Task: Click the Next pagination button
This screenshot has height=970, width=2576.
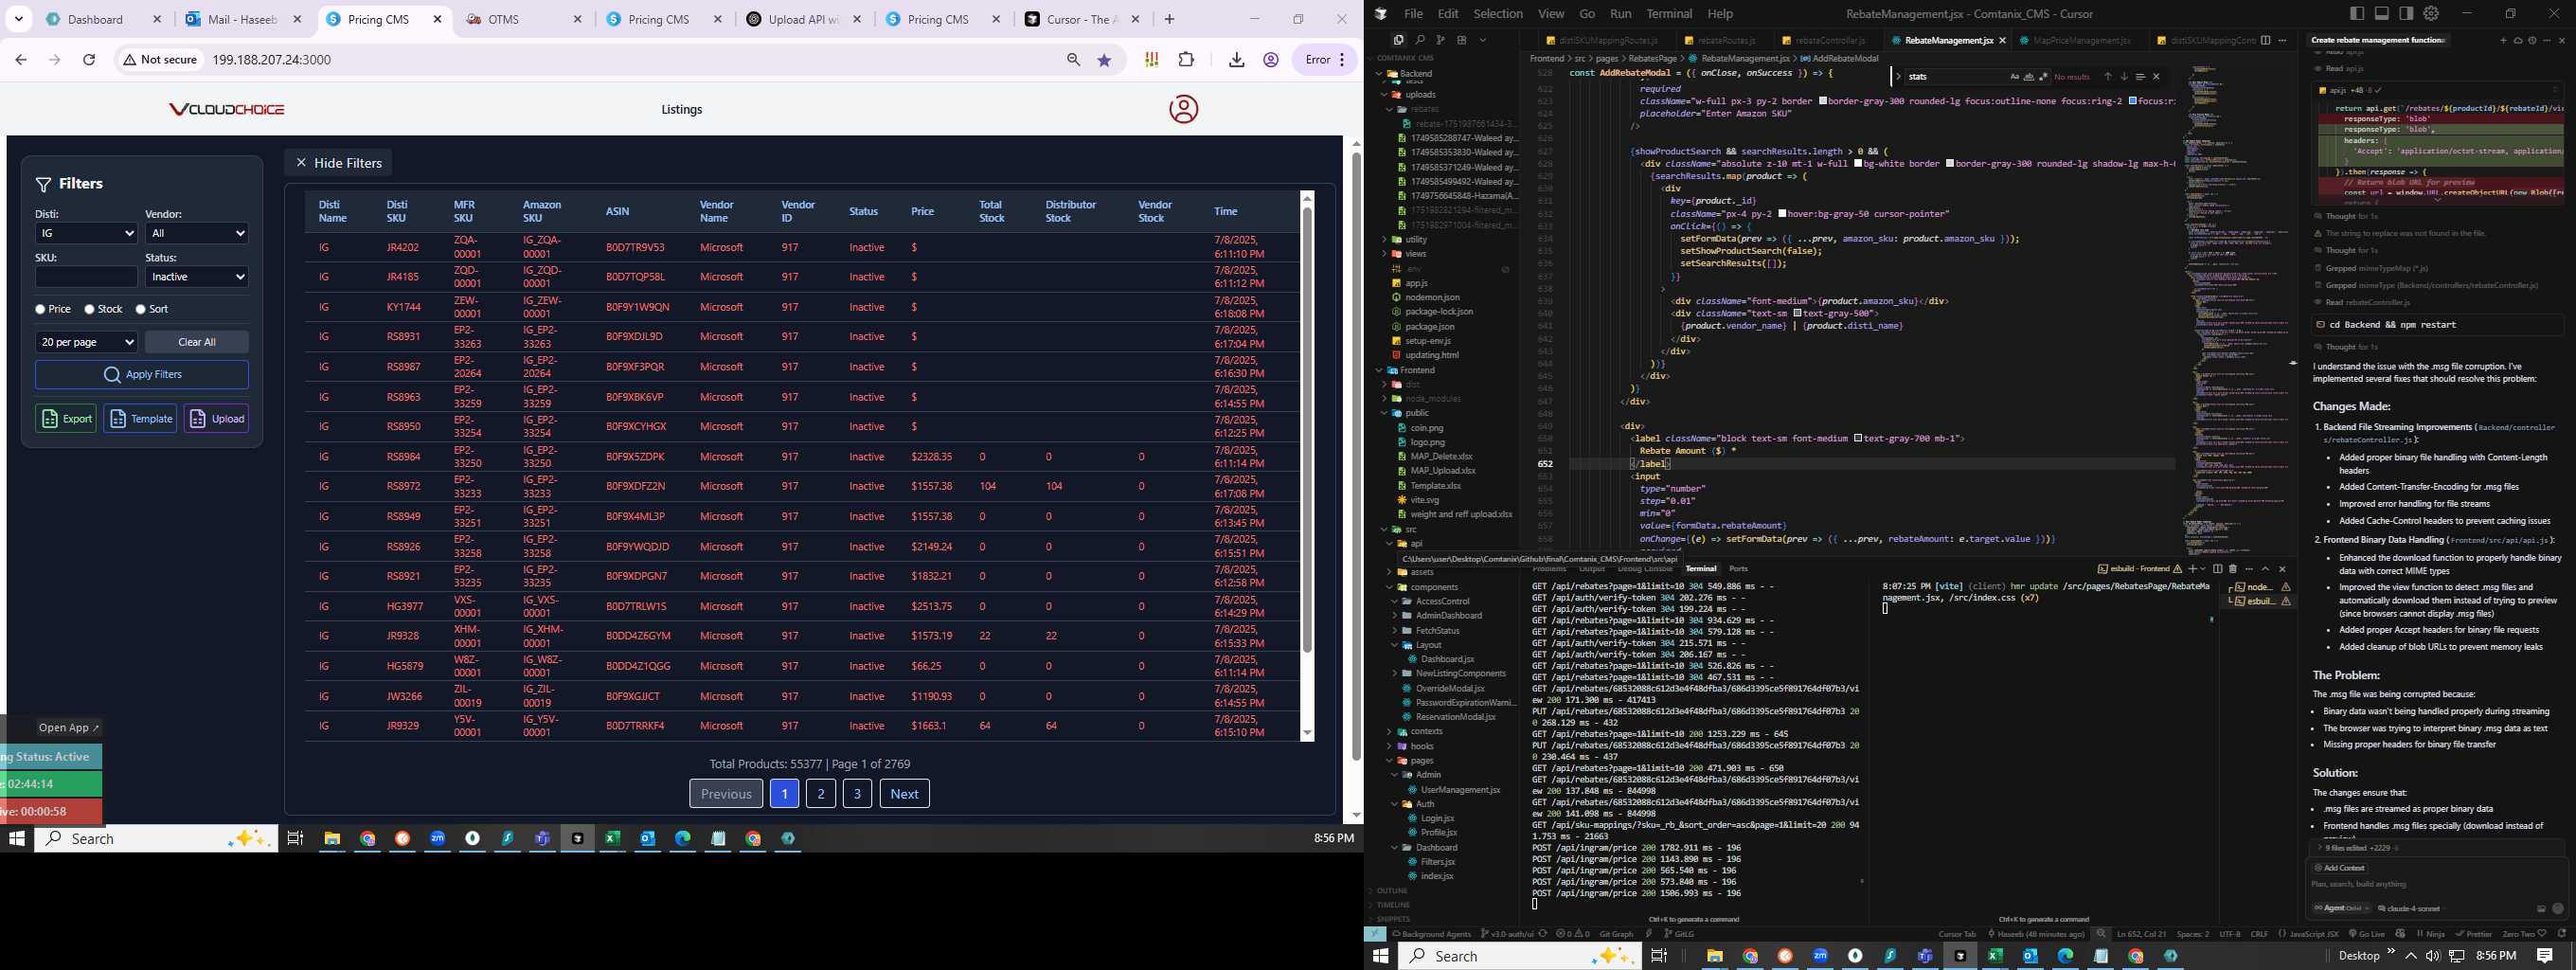Action: [904, 793]
